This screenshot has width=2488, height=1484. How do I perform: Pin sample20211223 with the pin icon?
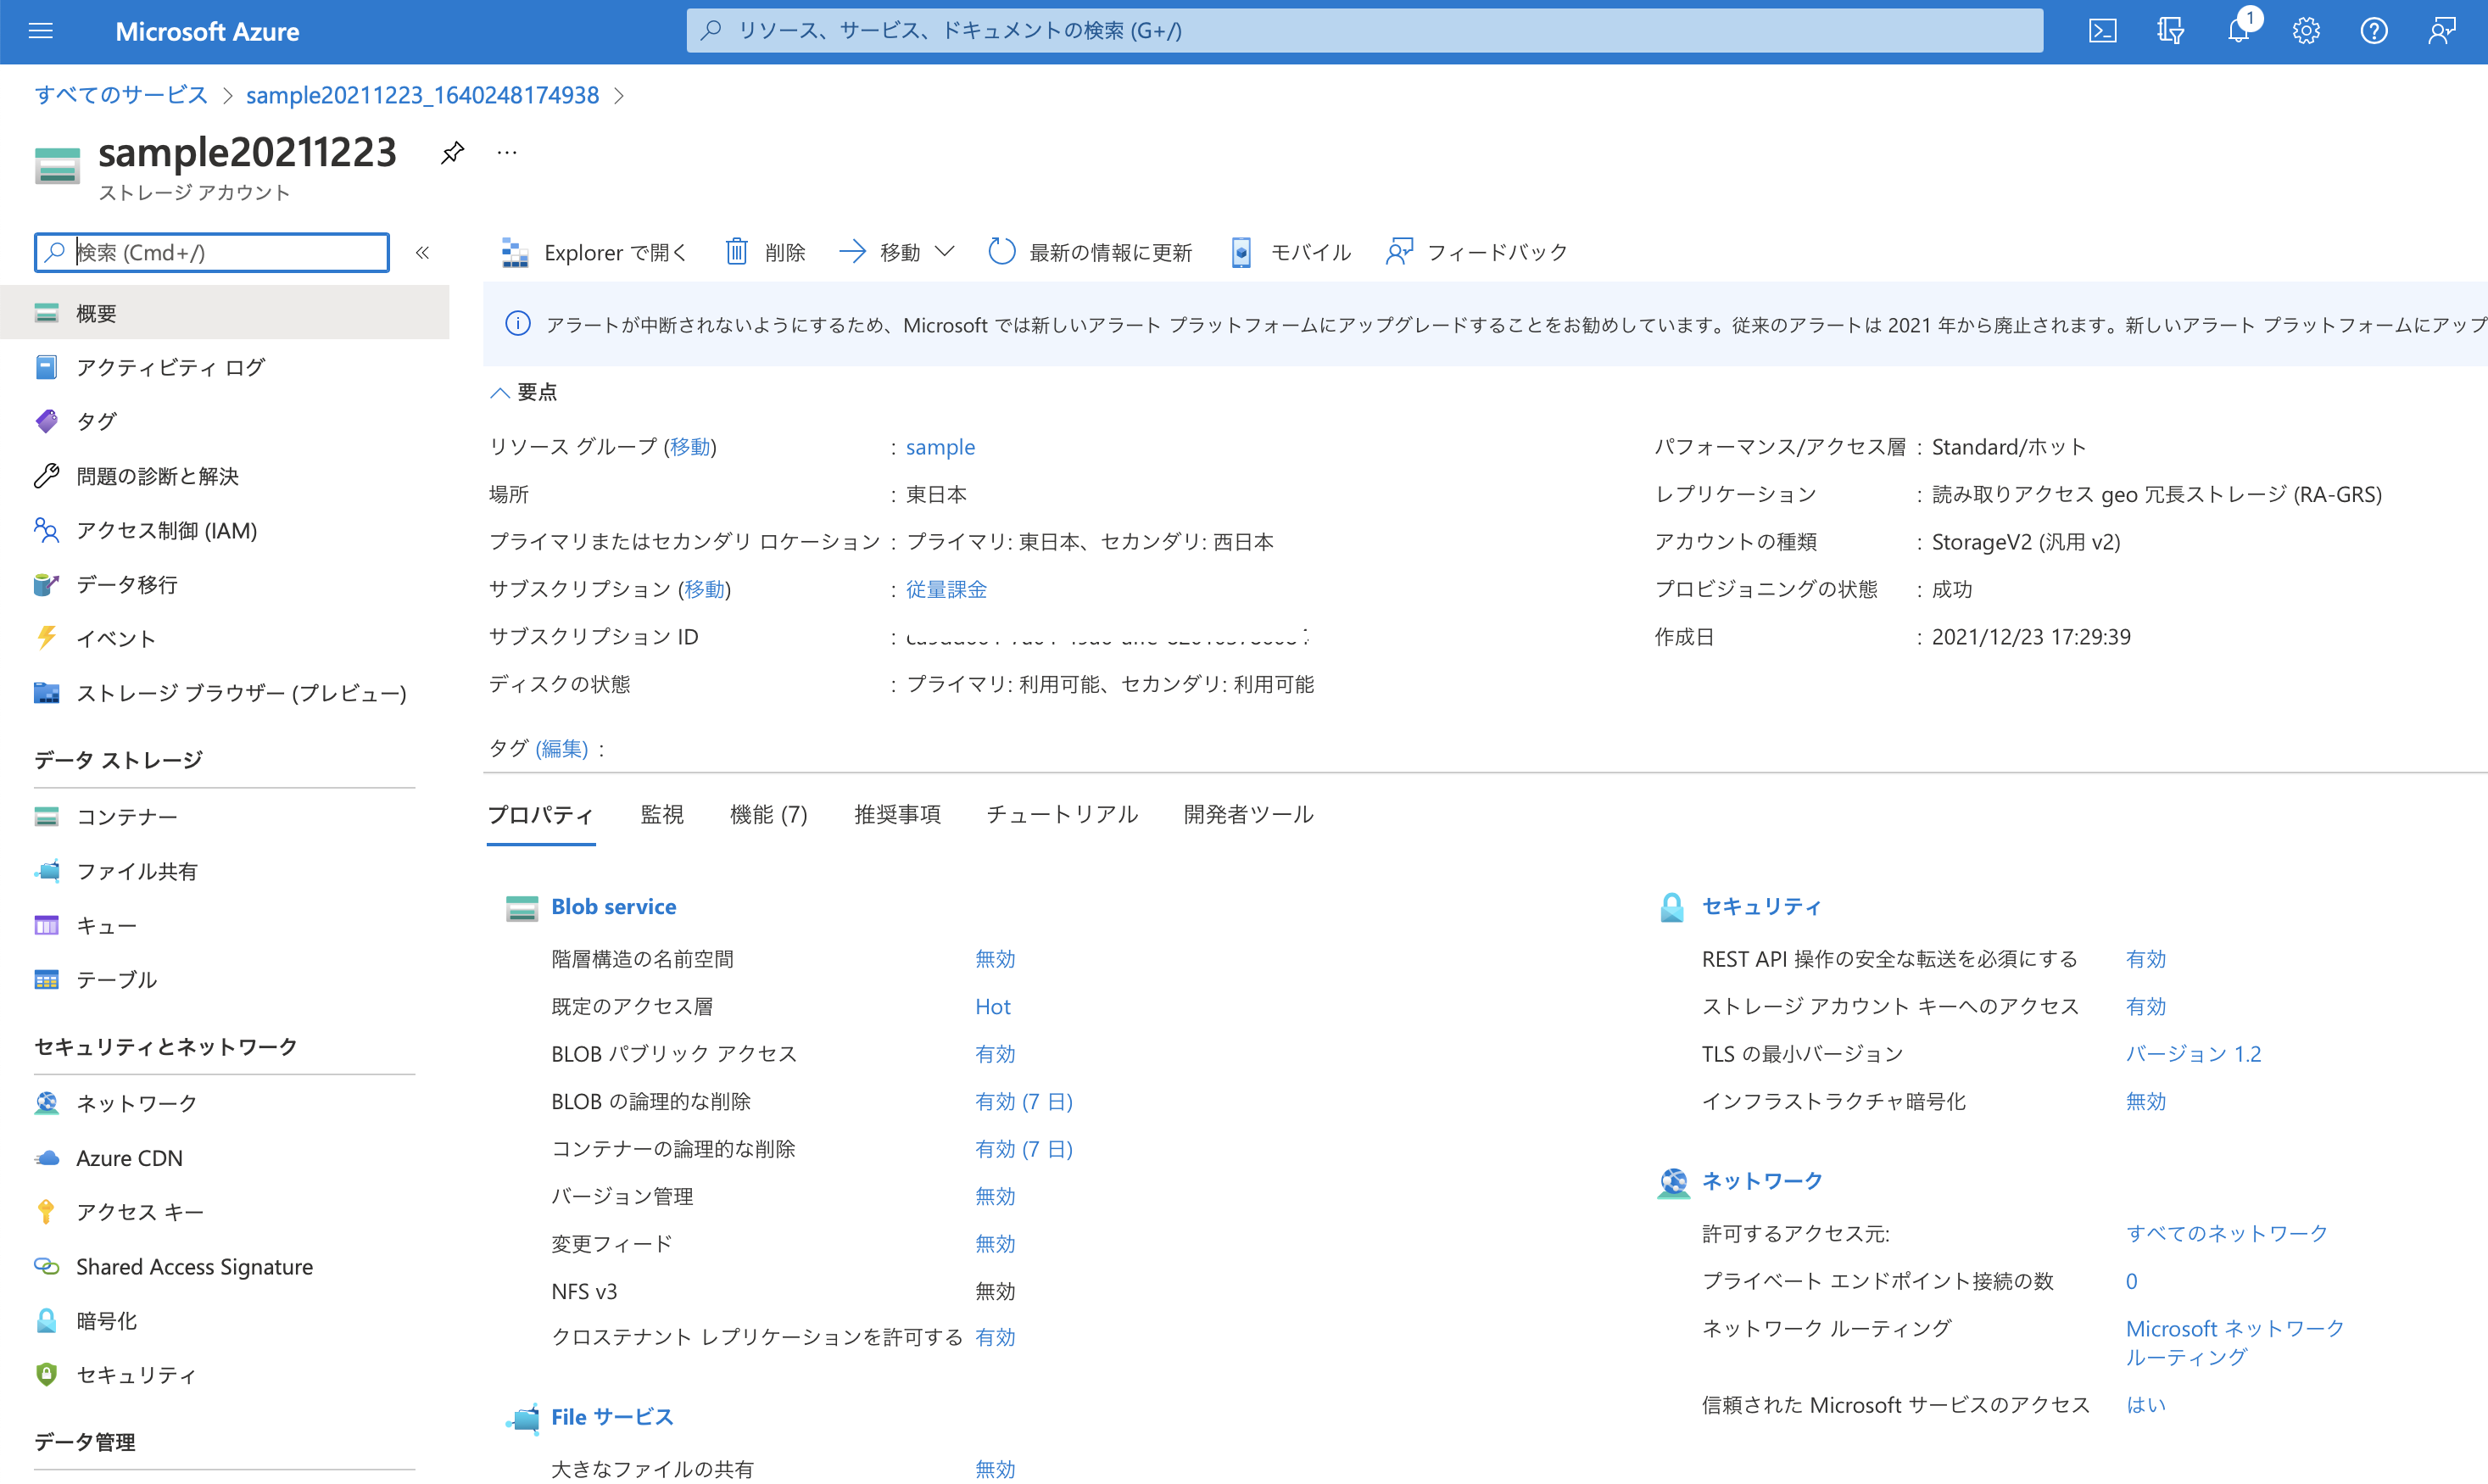click(x=452, y=152)
